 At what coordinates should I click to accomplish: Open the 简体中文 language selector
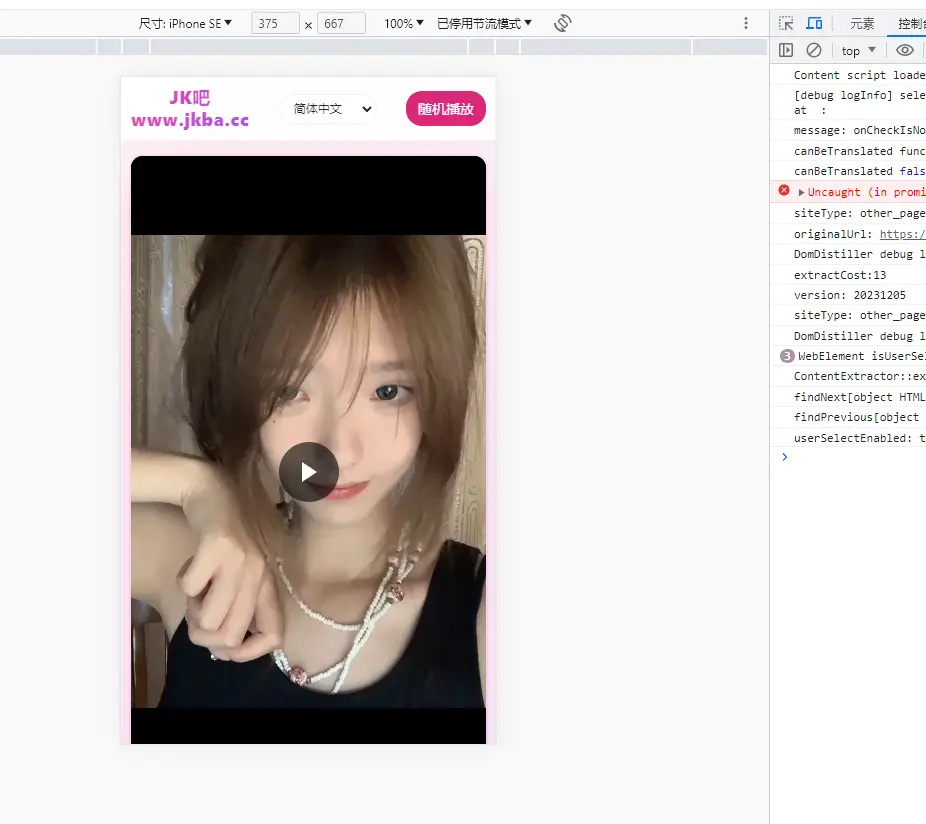(x=329, y=109)
